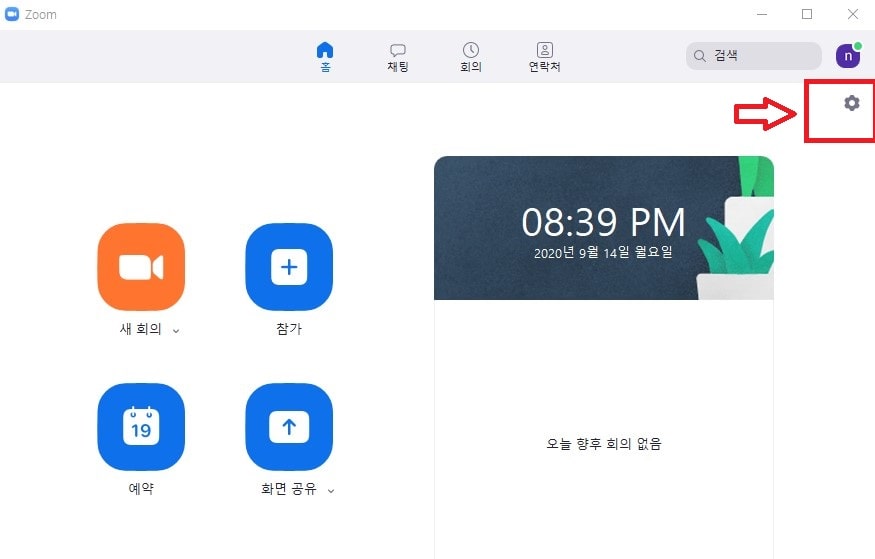Switch to the 회의 tab
This screenshot has width=875, height=559.
[x=470, y=57]
